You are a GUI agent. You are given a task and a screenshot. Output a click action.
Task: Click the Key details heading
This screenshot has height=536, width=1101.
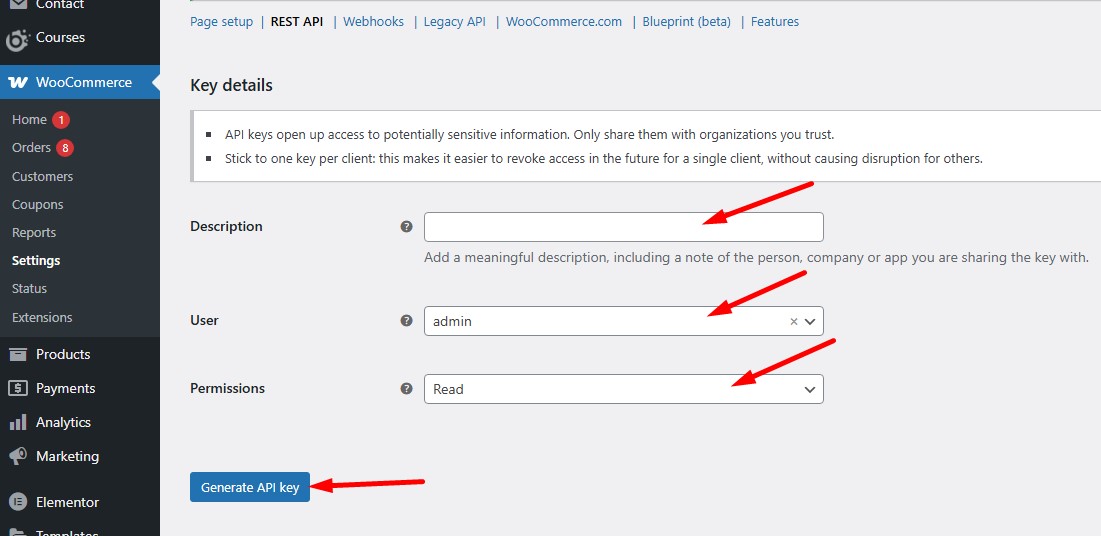[x=231, y=86]
